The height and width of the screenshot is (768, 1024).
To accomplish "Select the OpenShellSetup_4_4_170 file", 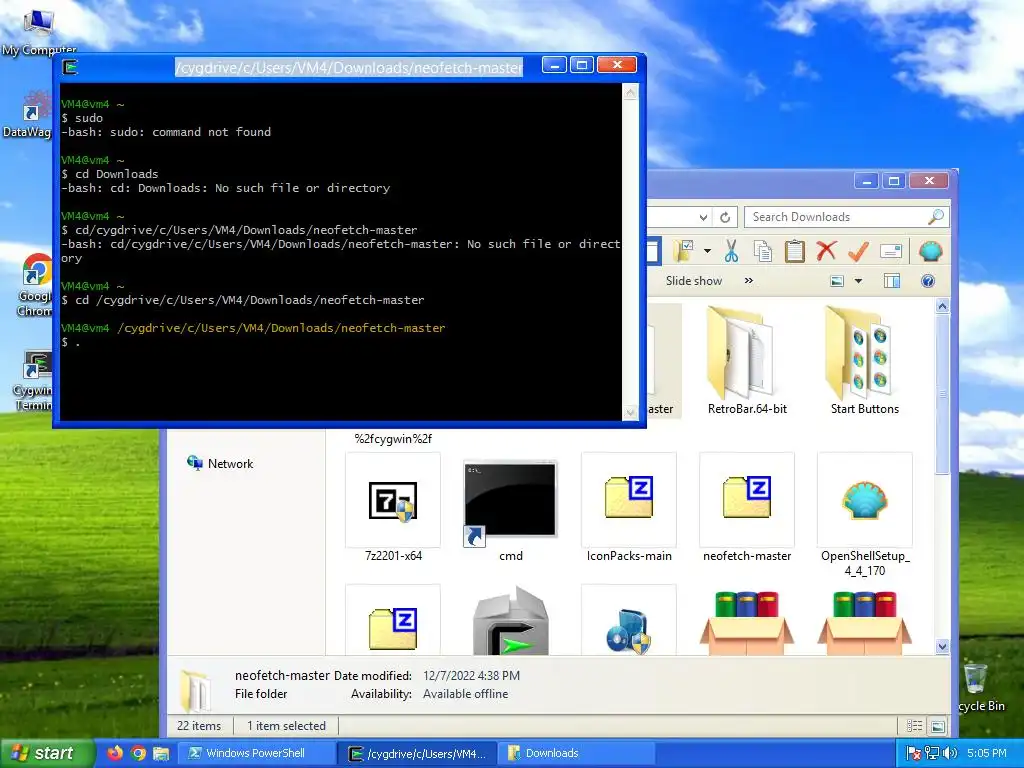I will 865,516.
